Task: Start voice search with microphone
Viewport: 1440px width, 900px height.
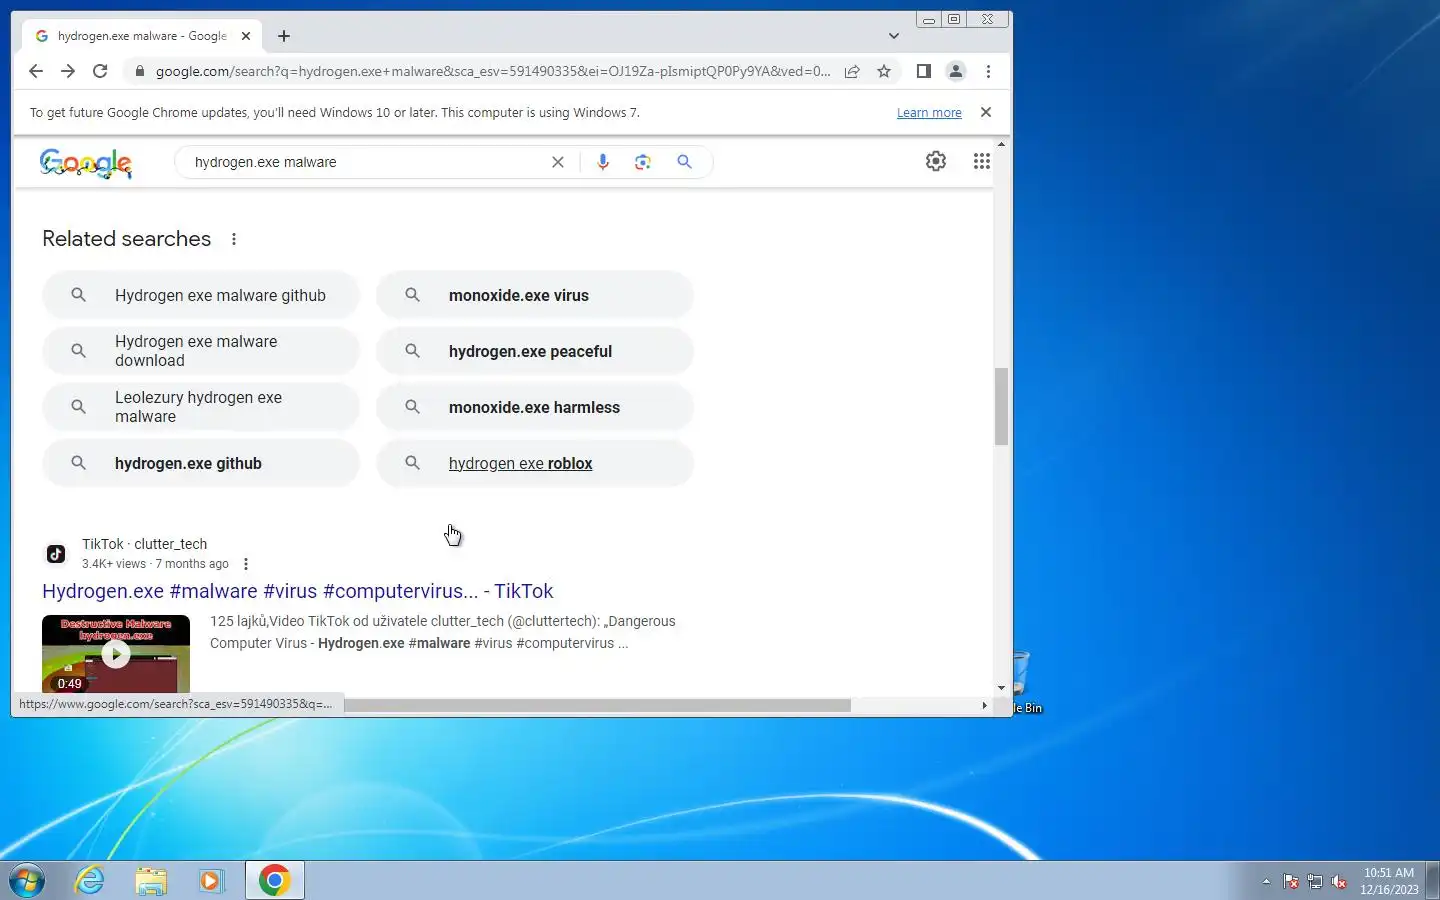Action: [x=603, y=162]
